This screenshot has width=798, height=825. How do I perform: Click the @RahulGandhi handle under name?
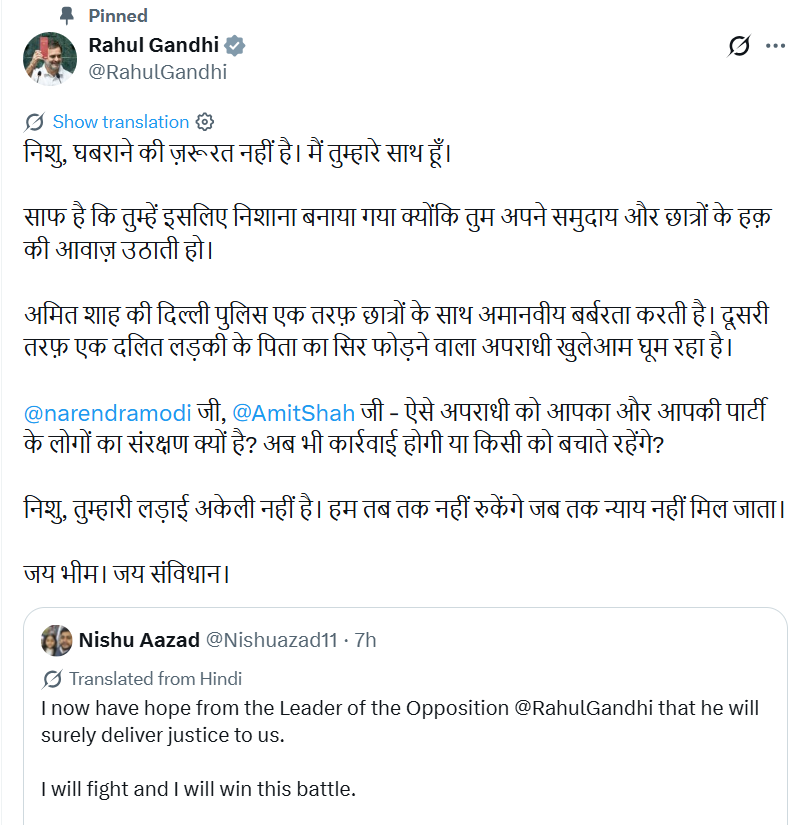point(158,72)
